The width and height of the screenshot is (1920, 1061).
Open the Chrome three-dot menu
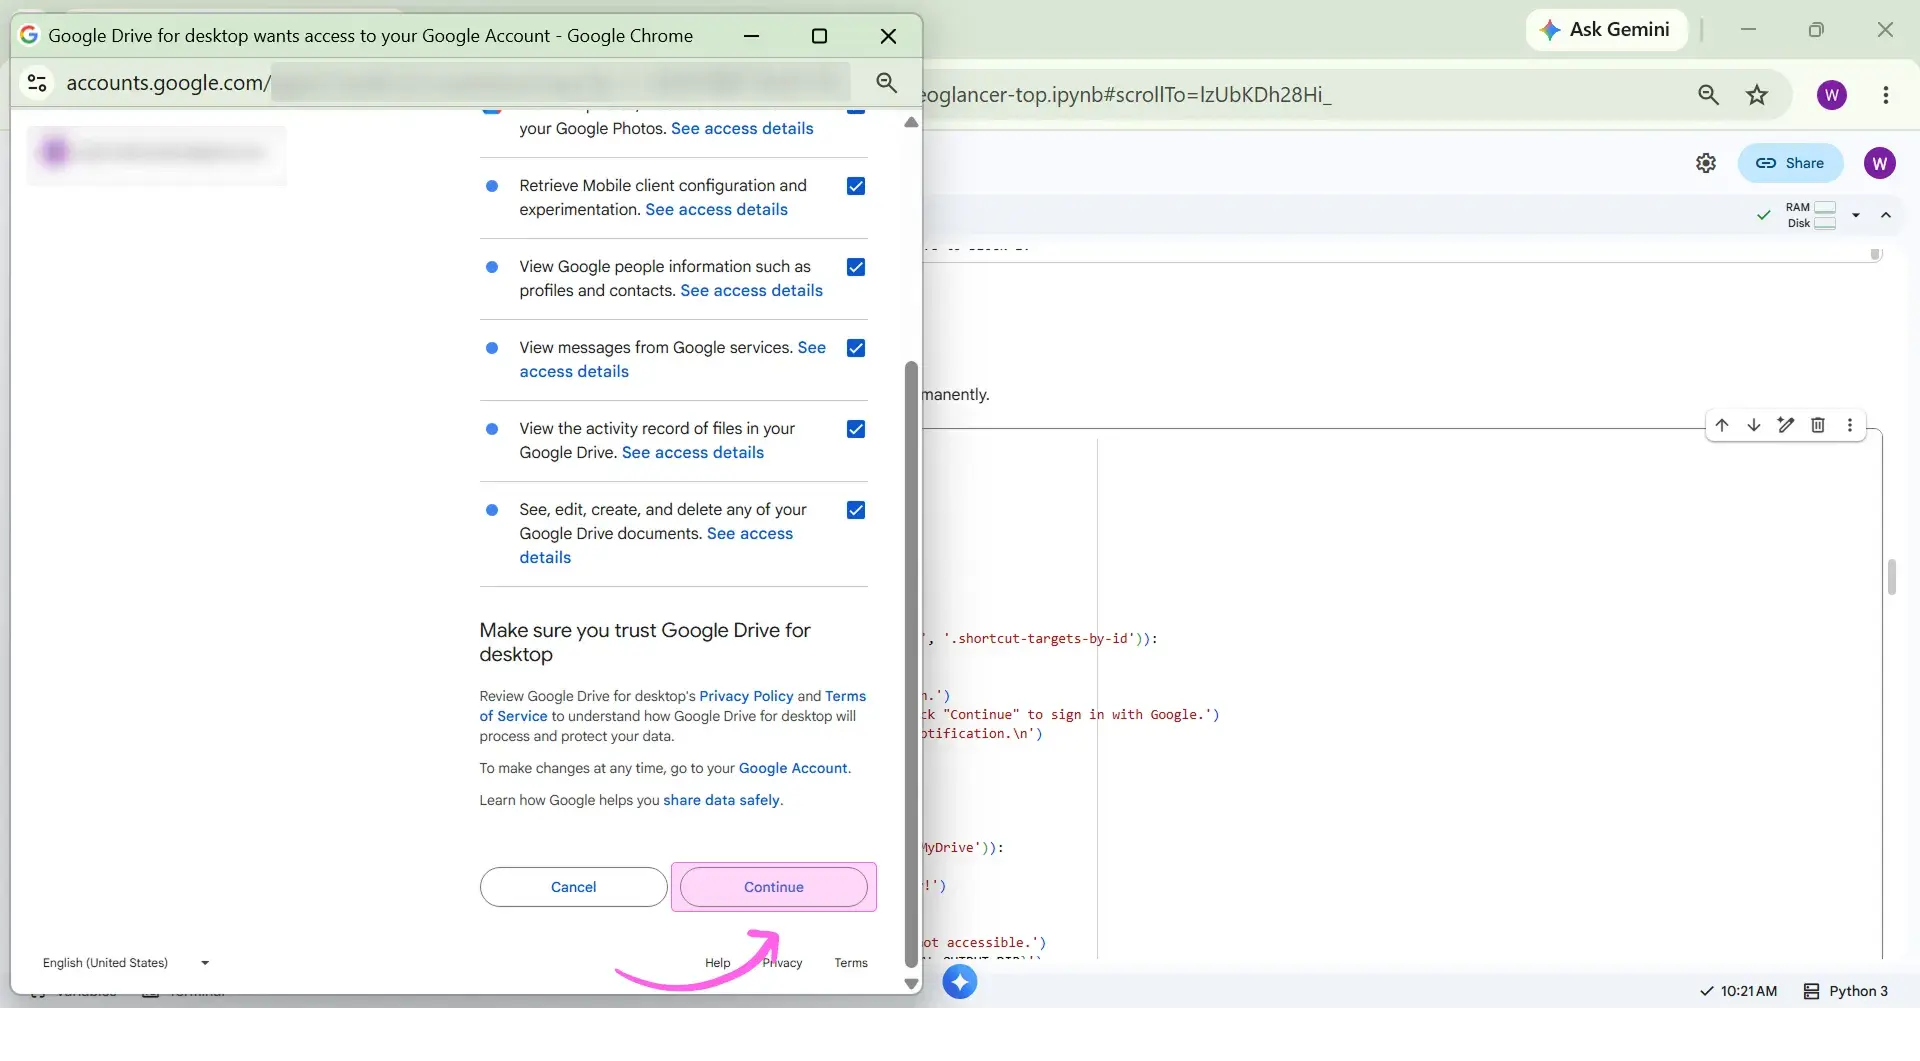coord(1886,95)
